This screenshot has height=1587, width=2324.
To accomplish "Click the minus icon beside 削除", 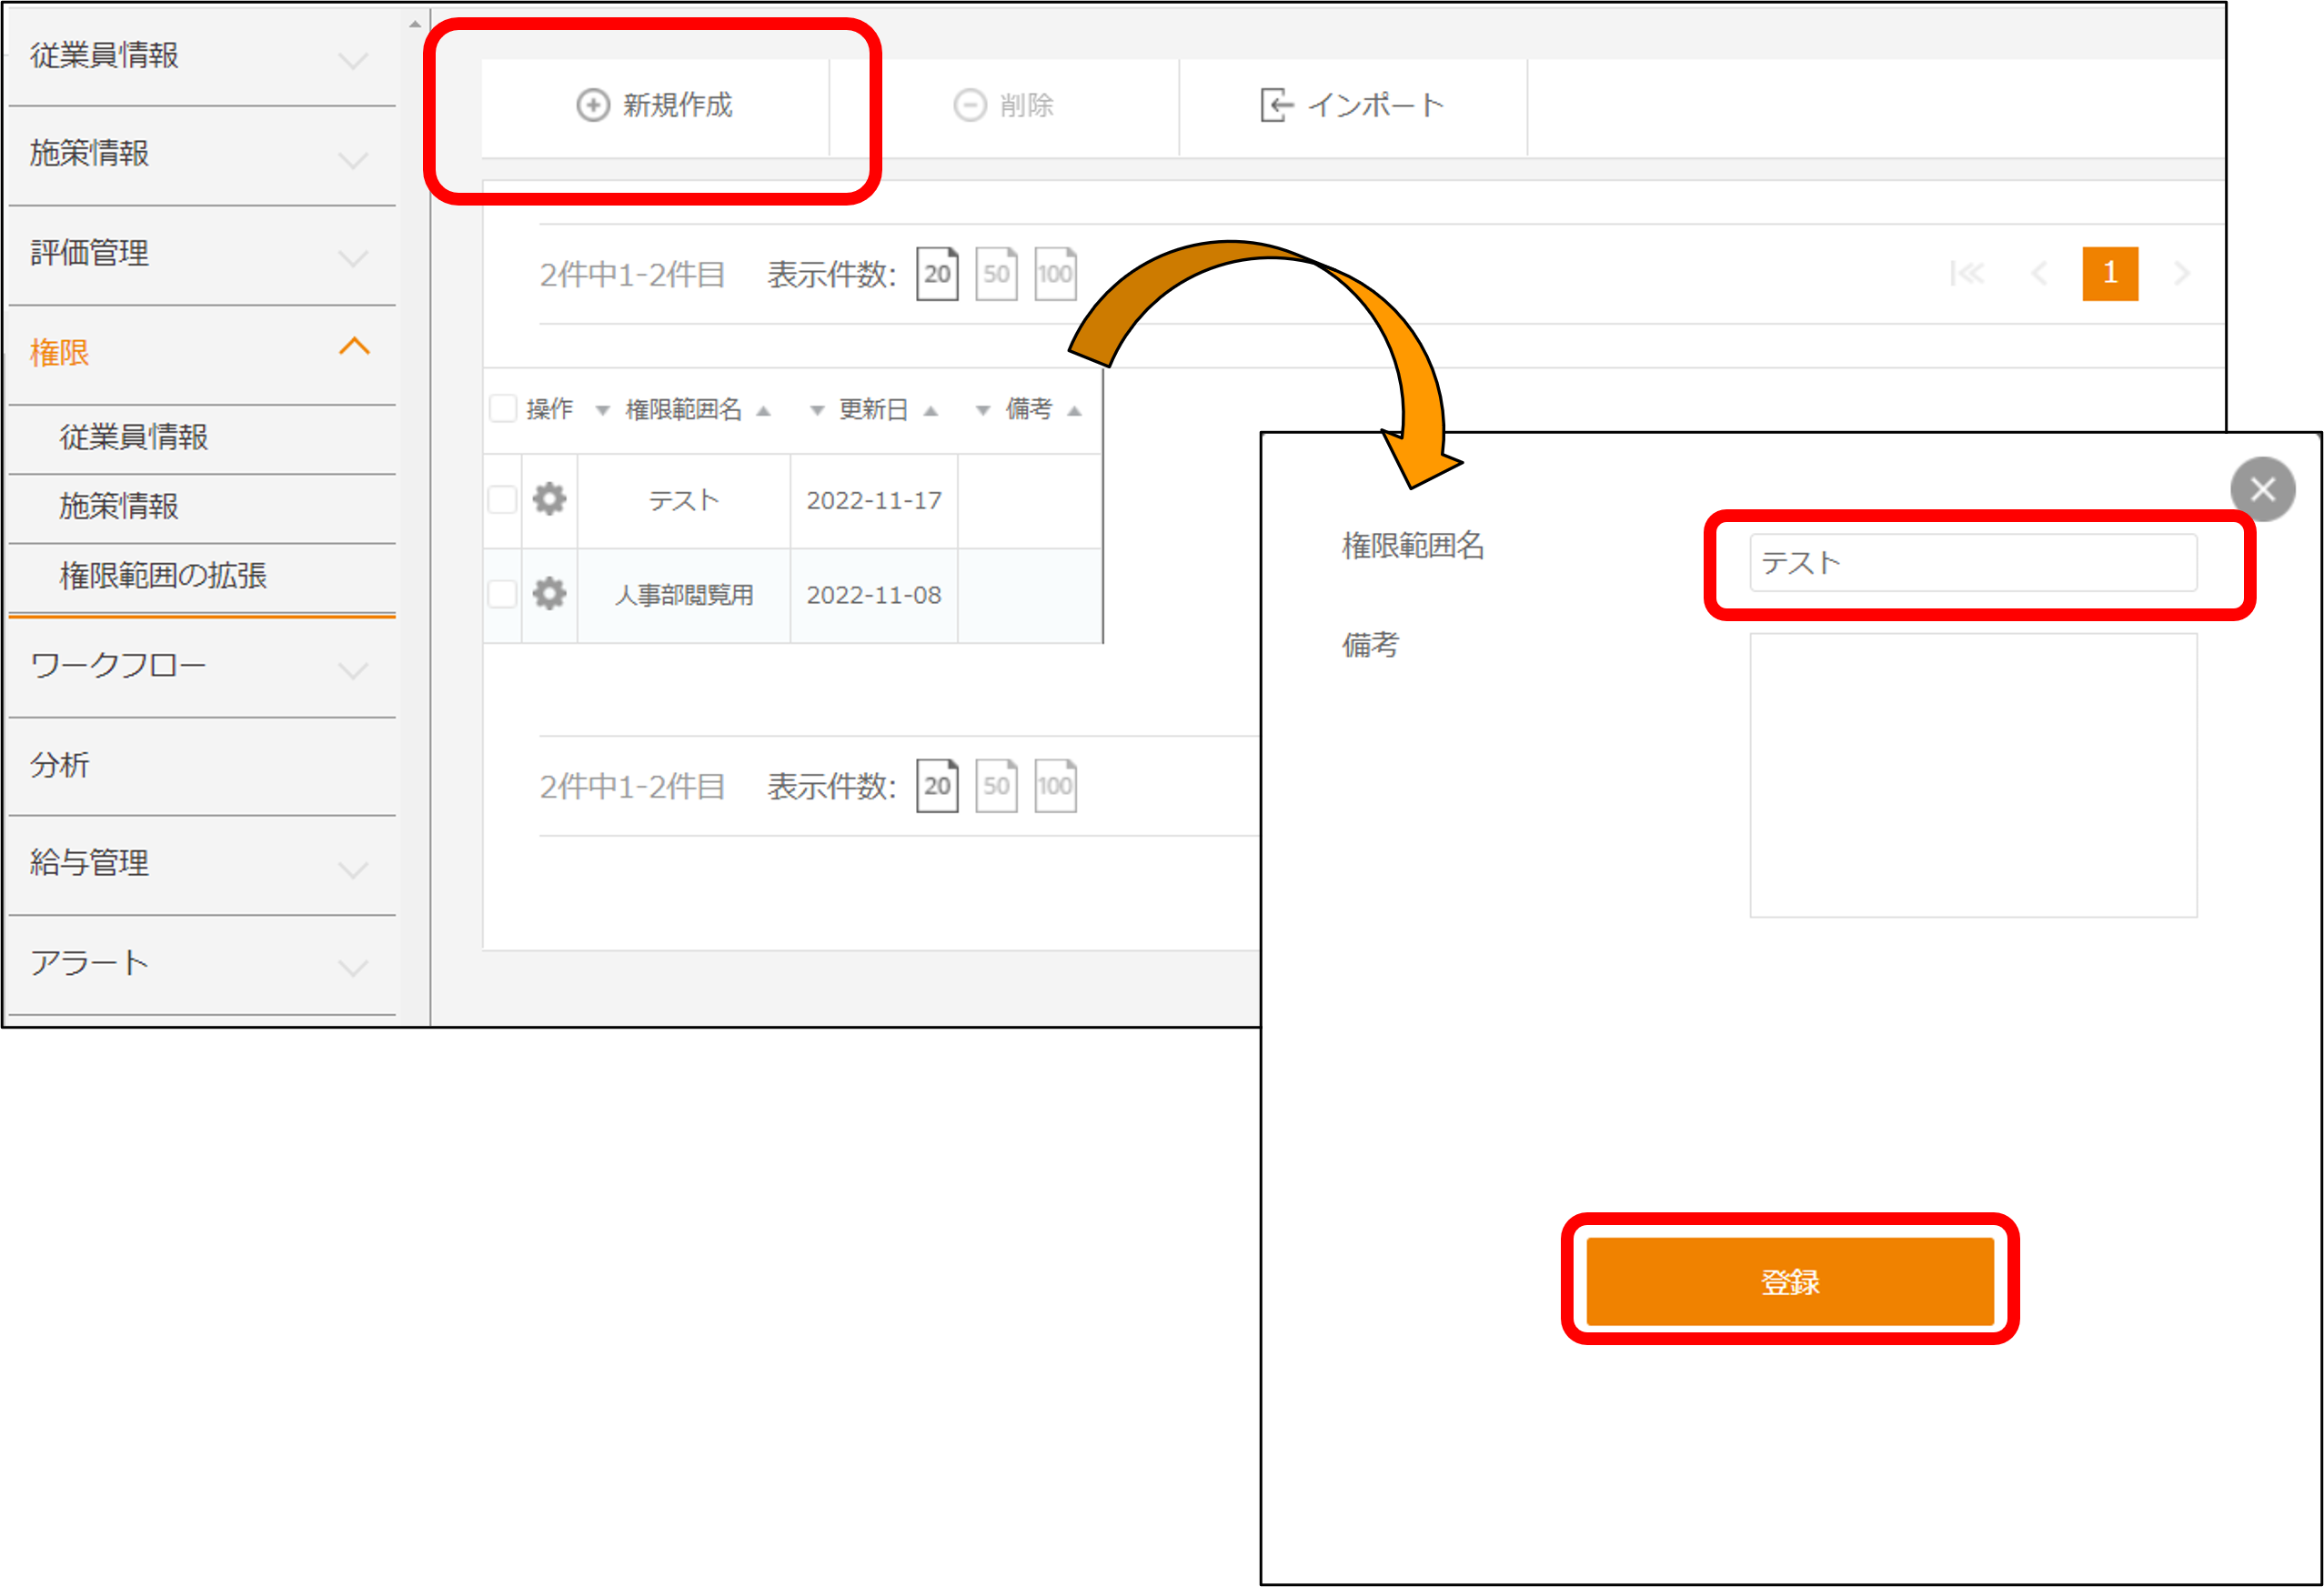I will 970,105.
